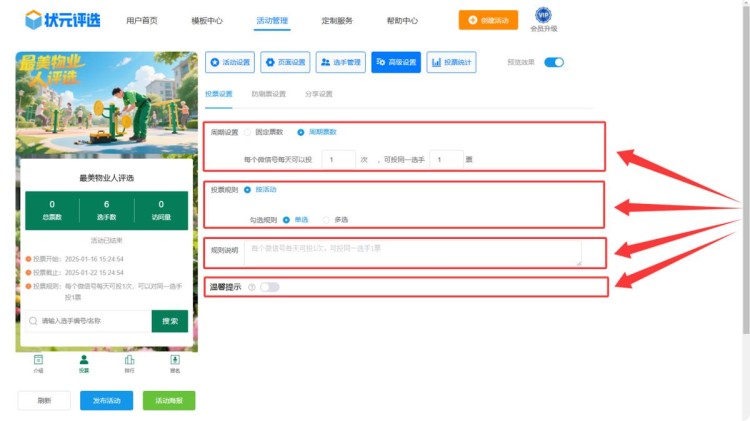Switch to the 分享设置 tab
The height and width of the screenshot is (421, 750).
pos(318,94)
